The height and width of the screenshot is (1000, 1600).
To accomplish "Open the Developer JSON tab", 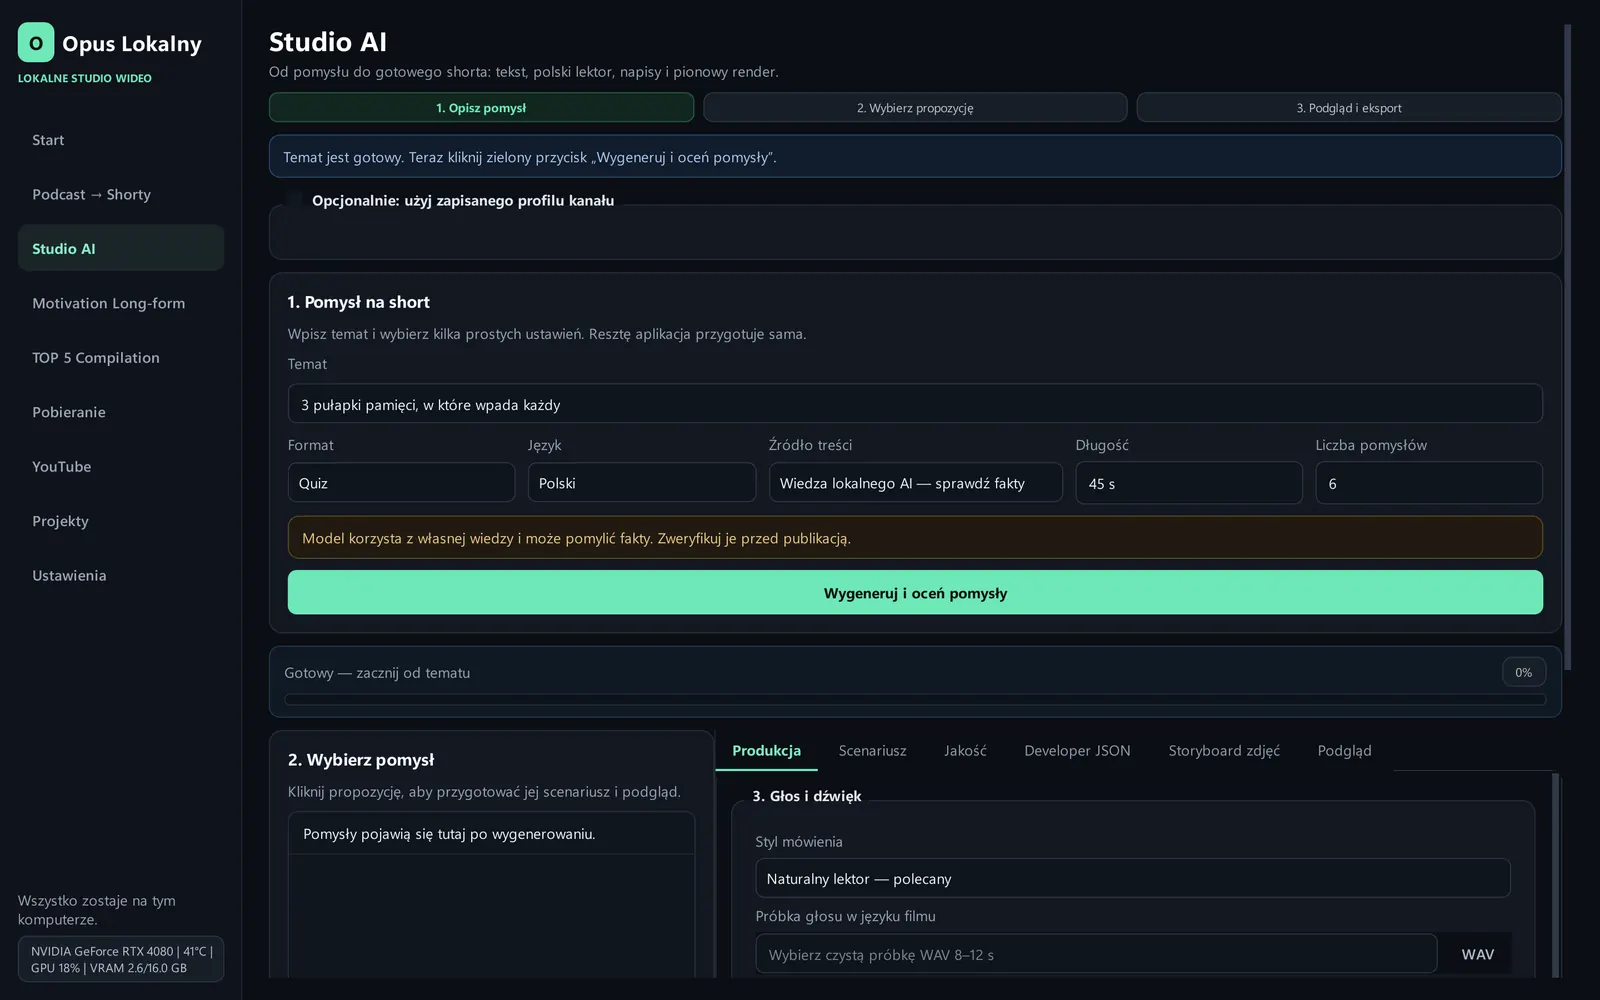I will tap(1077, 751).
